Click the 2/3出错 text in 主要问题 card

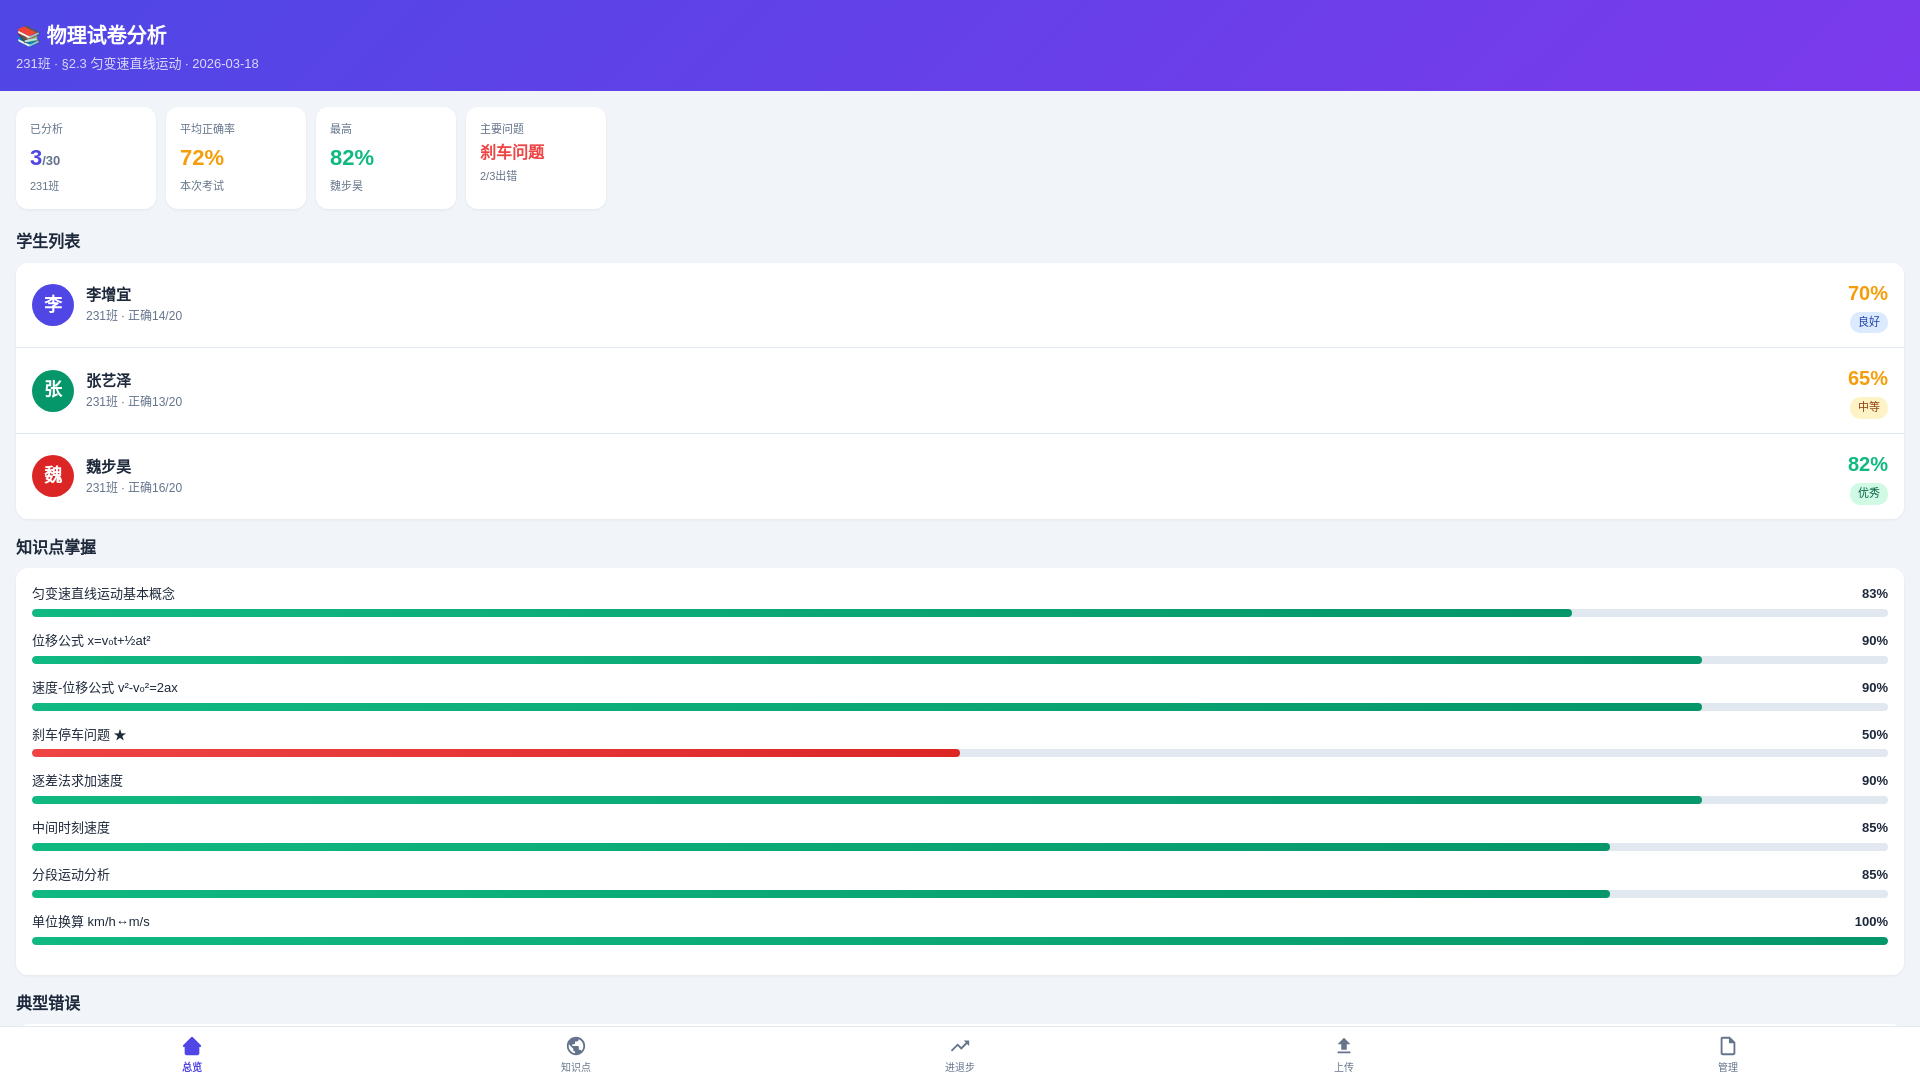[498, 176]
